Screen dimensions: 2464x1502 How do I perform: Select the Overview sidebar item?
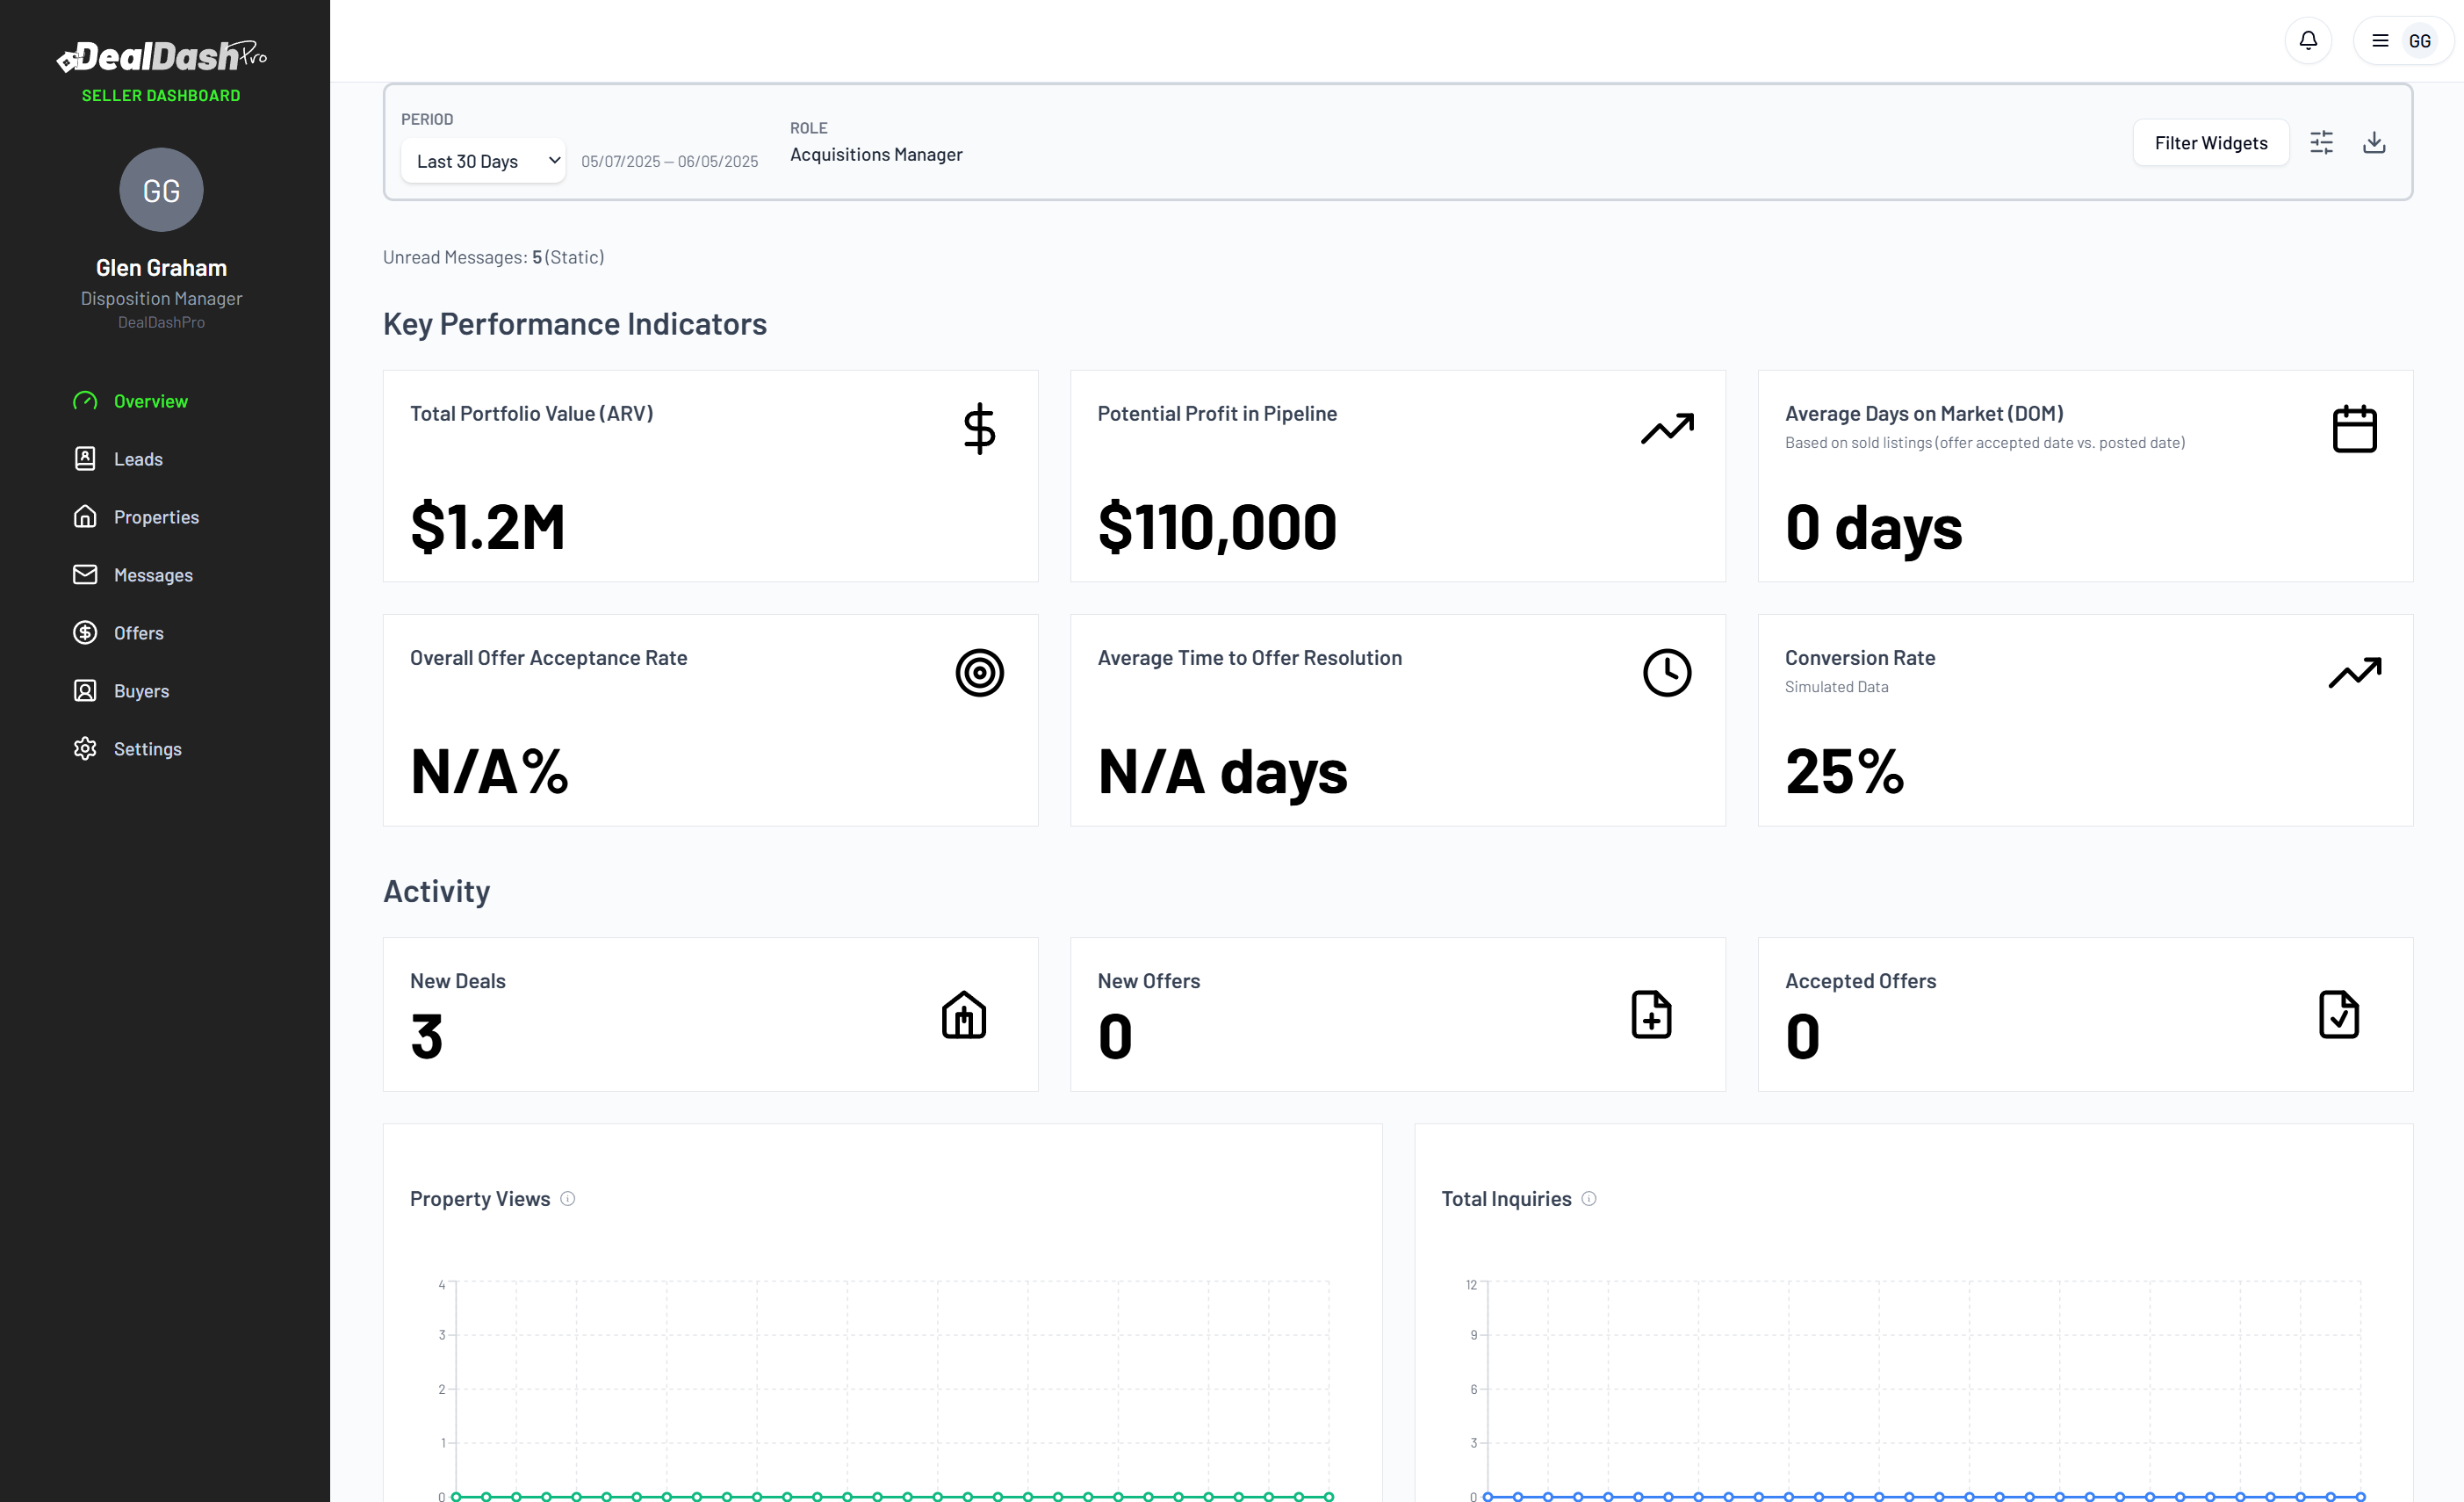click(x=150, y=401)
